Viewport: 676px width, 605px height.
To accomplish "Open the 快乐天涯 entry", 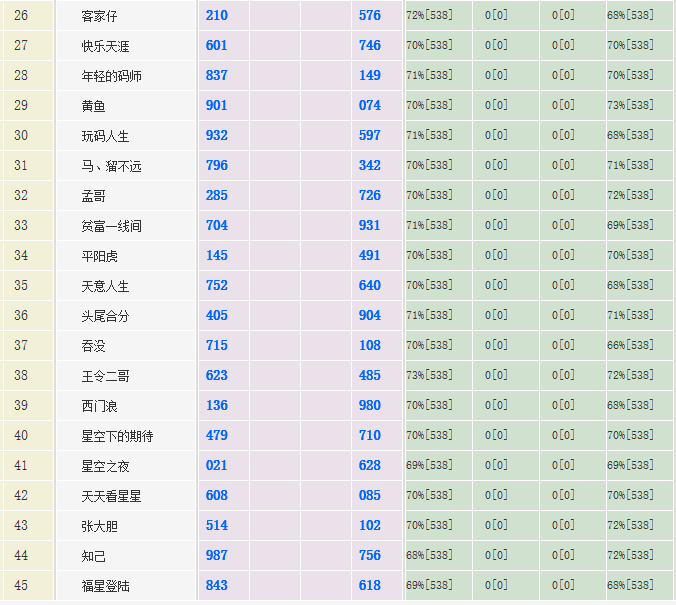I will 105,46.
